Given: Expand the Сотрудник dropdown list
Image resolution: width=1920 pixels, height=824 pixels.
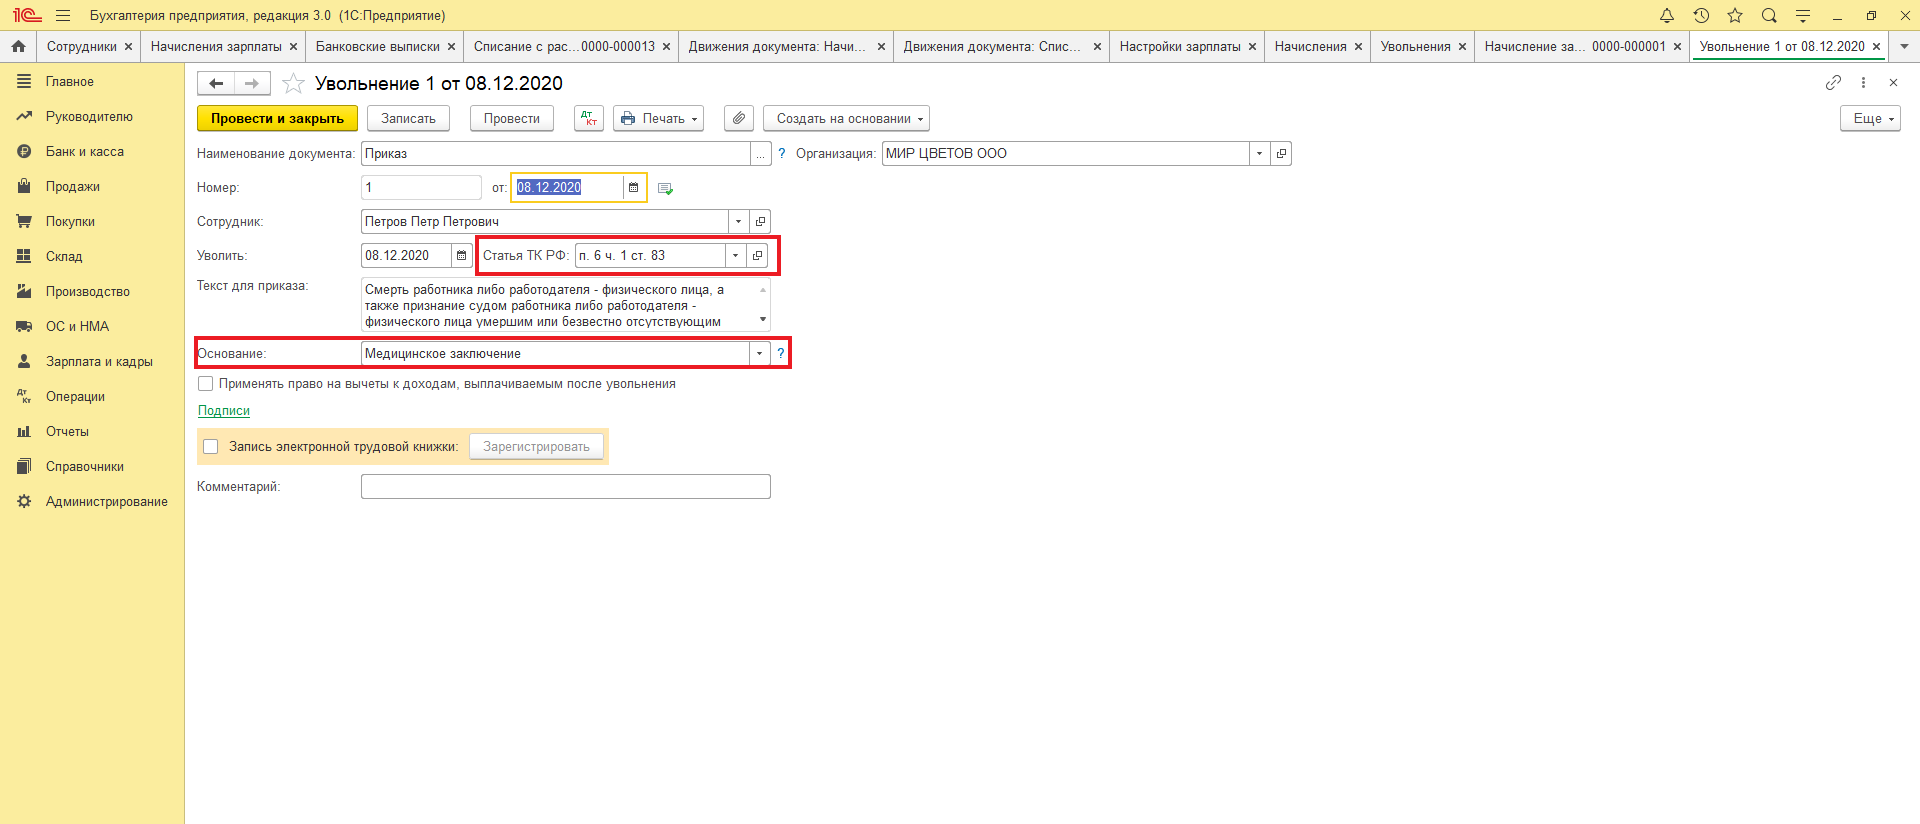Looking at the screenshot, I should click(x=738, y=222).
